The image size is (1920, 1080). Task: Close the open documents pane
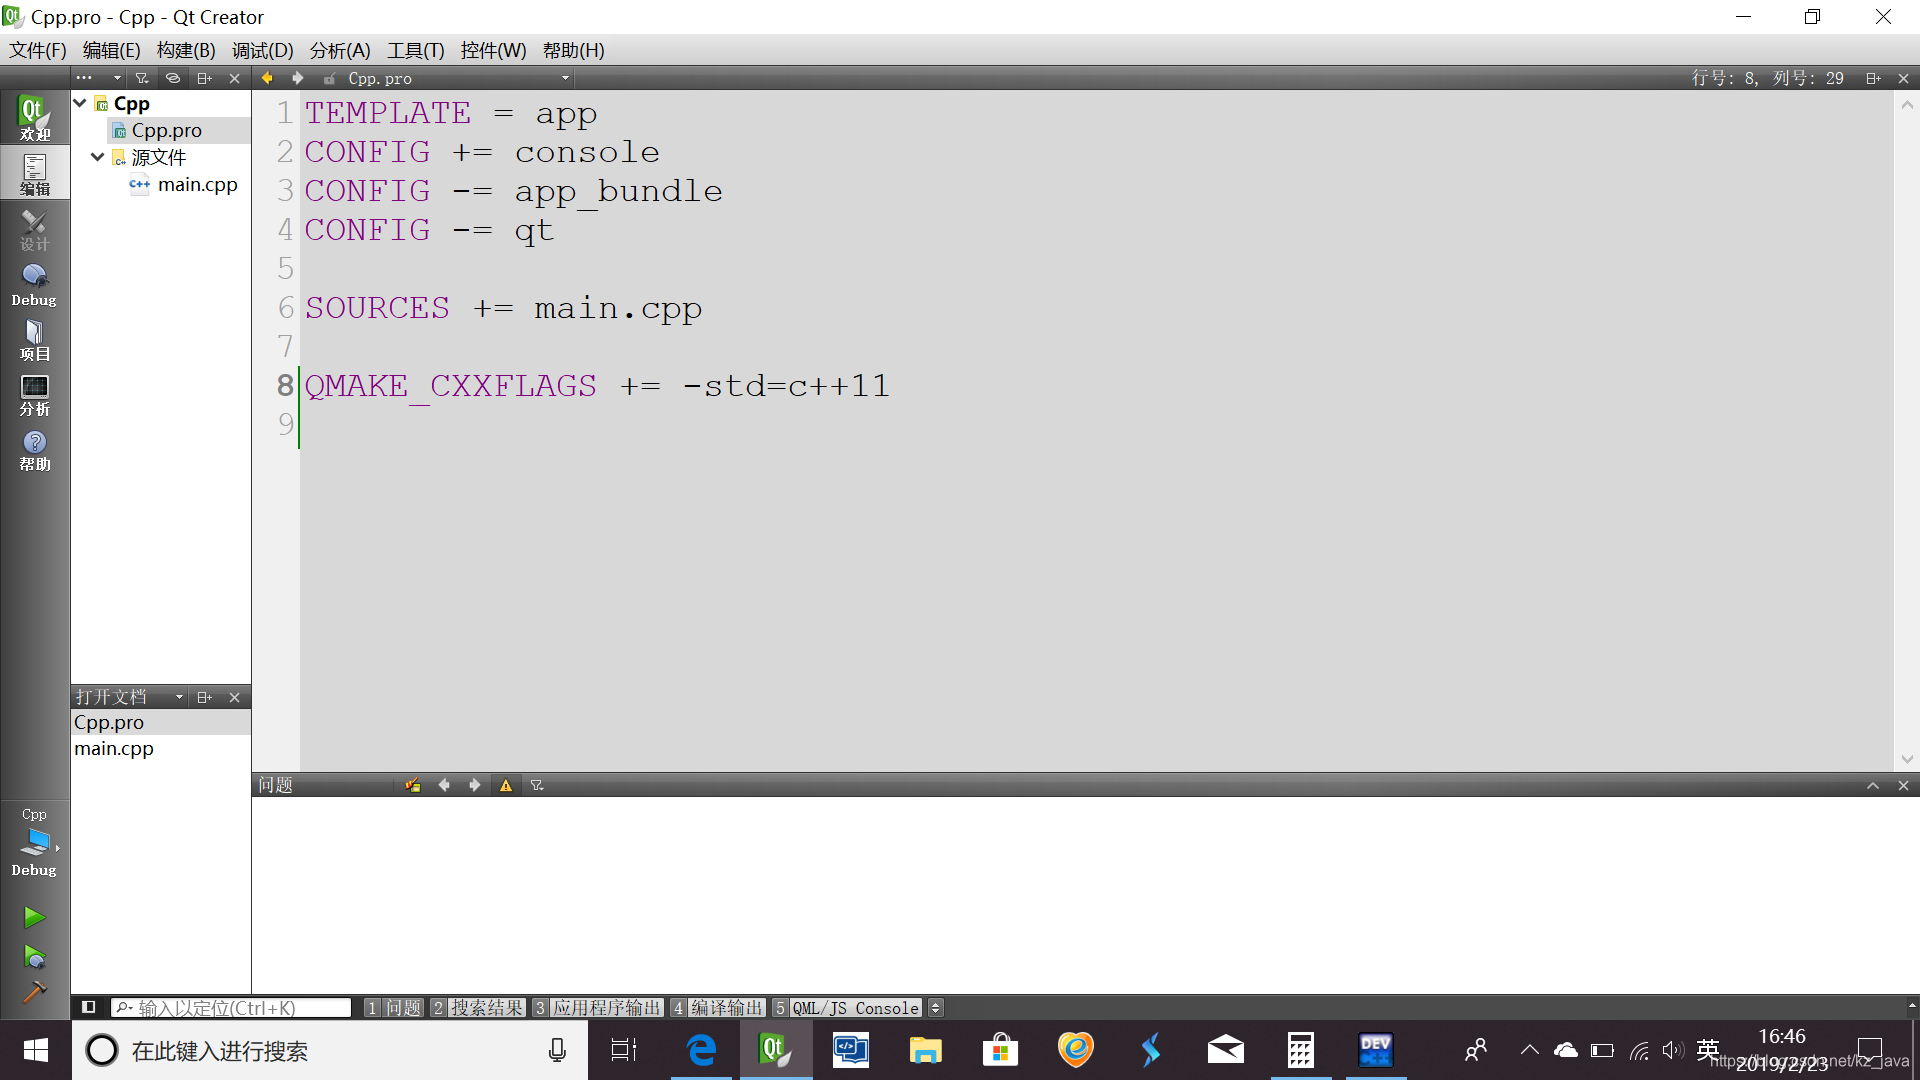(235, 697)
